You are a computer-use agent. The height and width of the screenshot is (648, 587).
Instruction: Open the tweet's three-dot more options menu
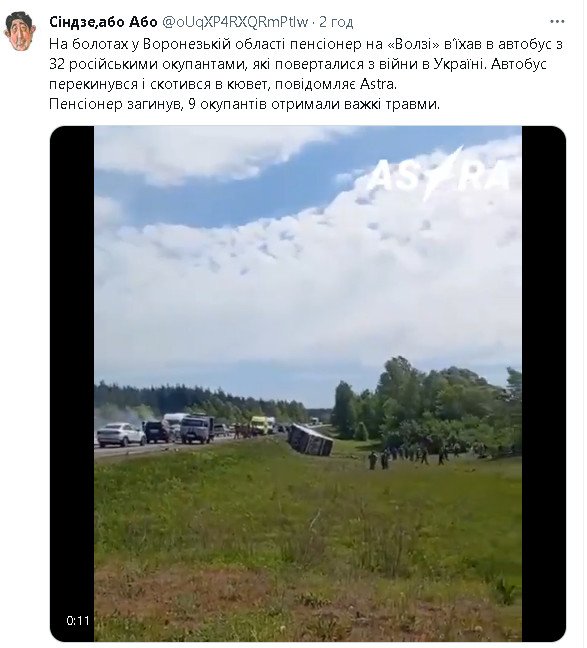[x=558, y=21]
